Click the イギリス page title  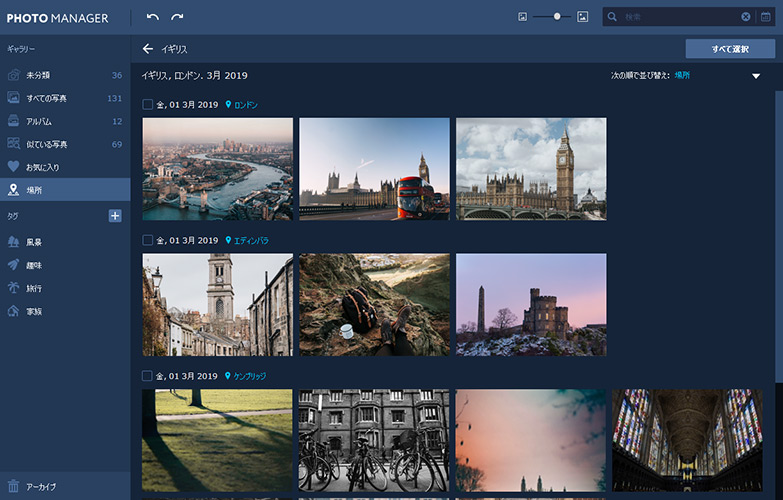pos(174,49)
